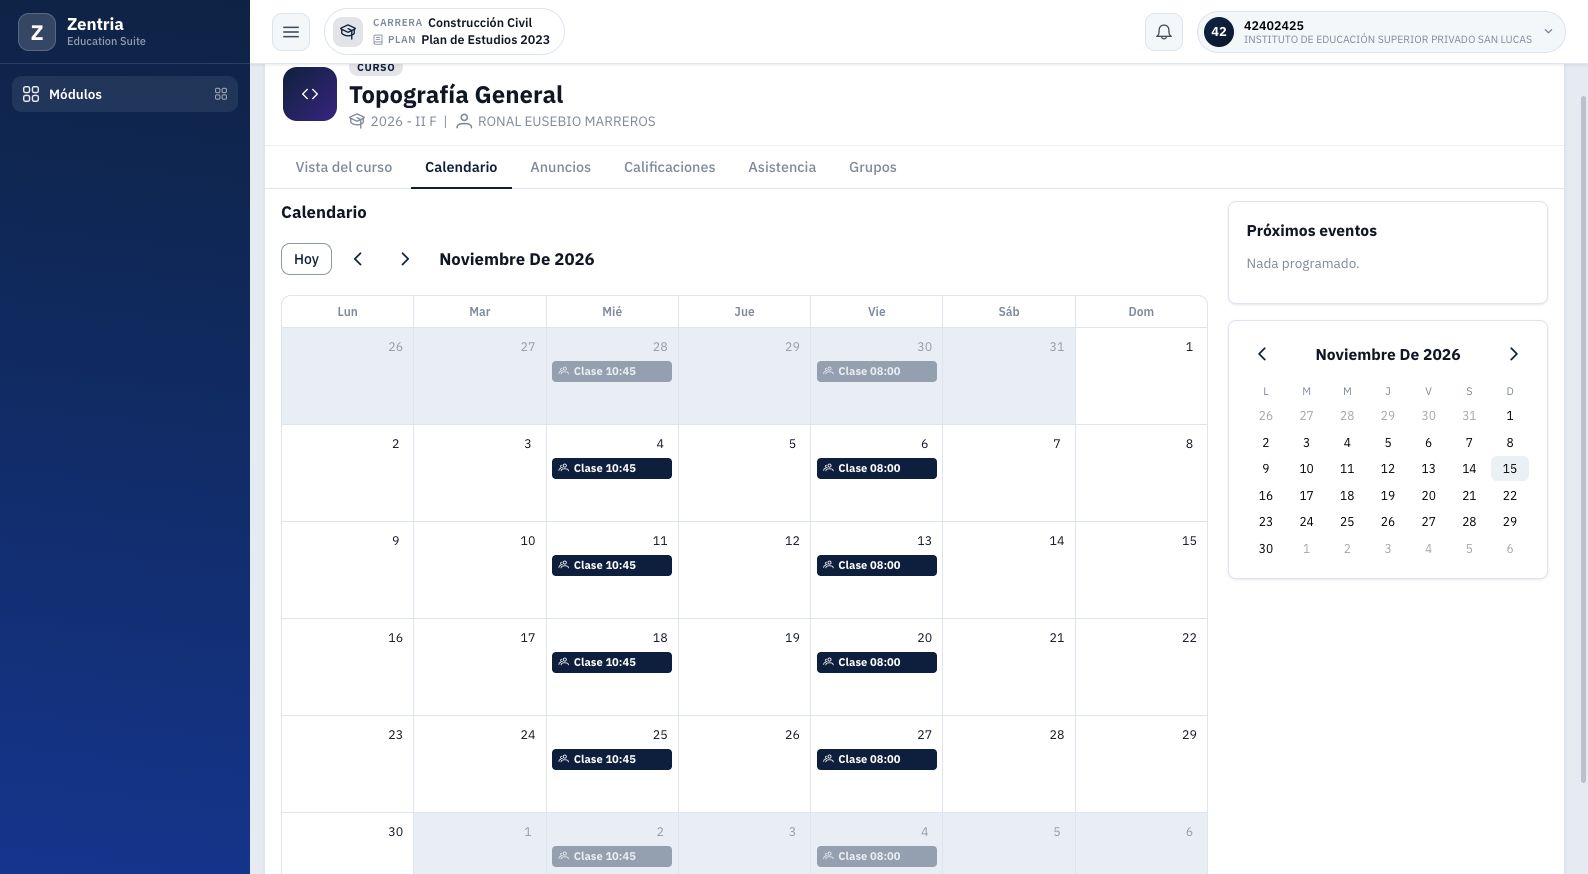Switch to the Asistencia tab
This screenshot has height=874, width=1588.
point(782,167)
